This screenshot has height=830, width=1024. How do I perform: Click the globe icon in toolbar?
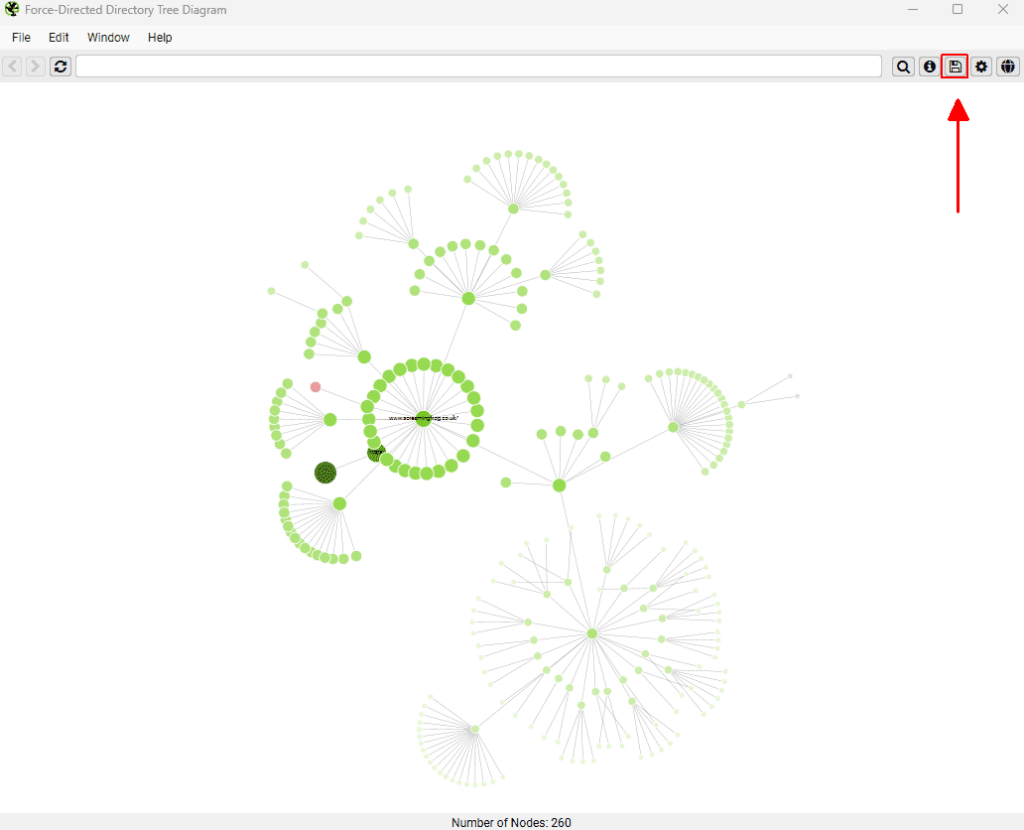[x=1008, y=67]
